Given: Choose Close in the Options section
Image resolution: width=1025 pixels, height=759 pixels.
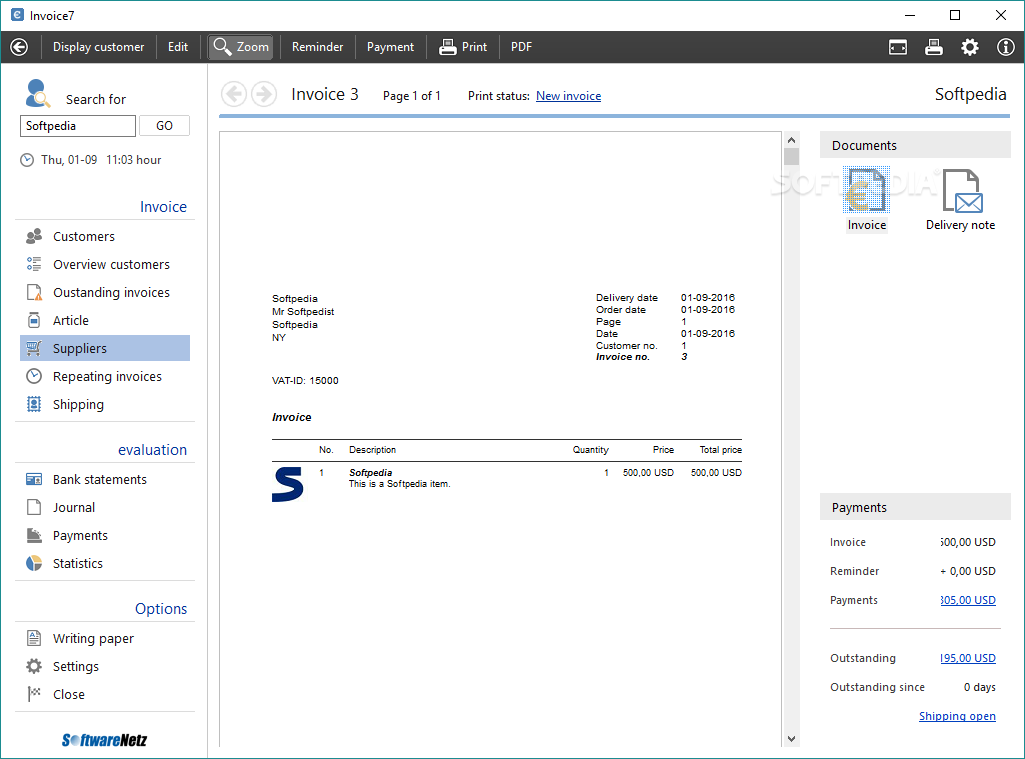Looking at the screenshot, I should [x=69, y=695].
